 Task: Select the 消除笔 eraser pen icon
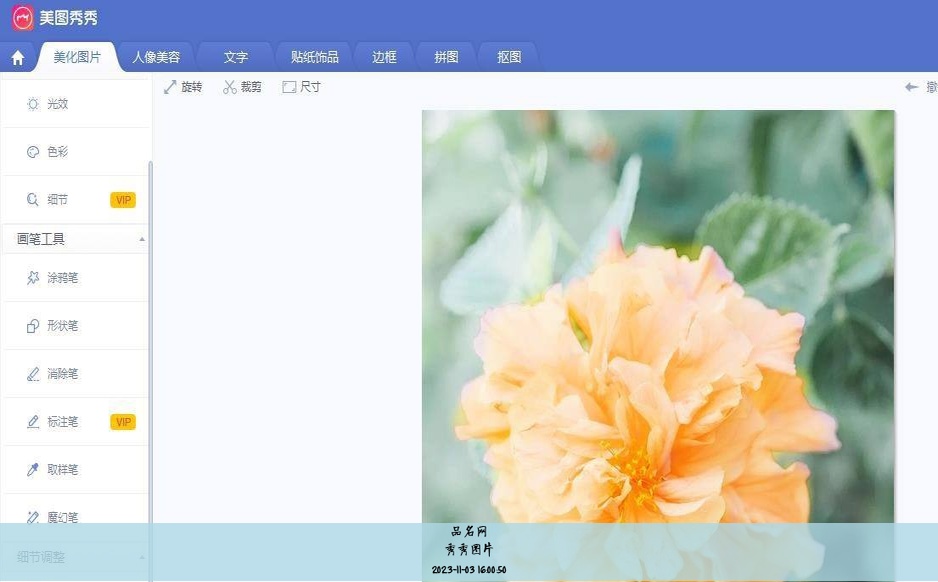pos(33,374)
